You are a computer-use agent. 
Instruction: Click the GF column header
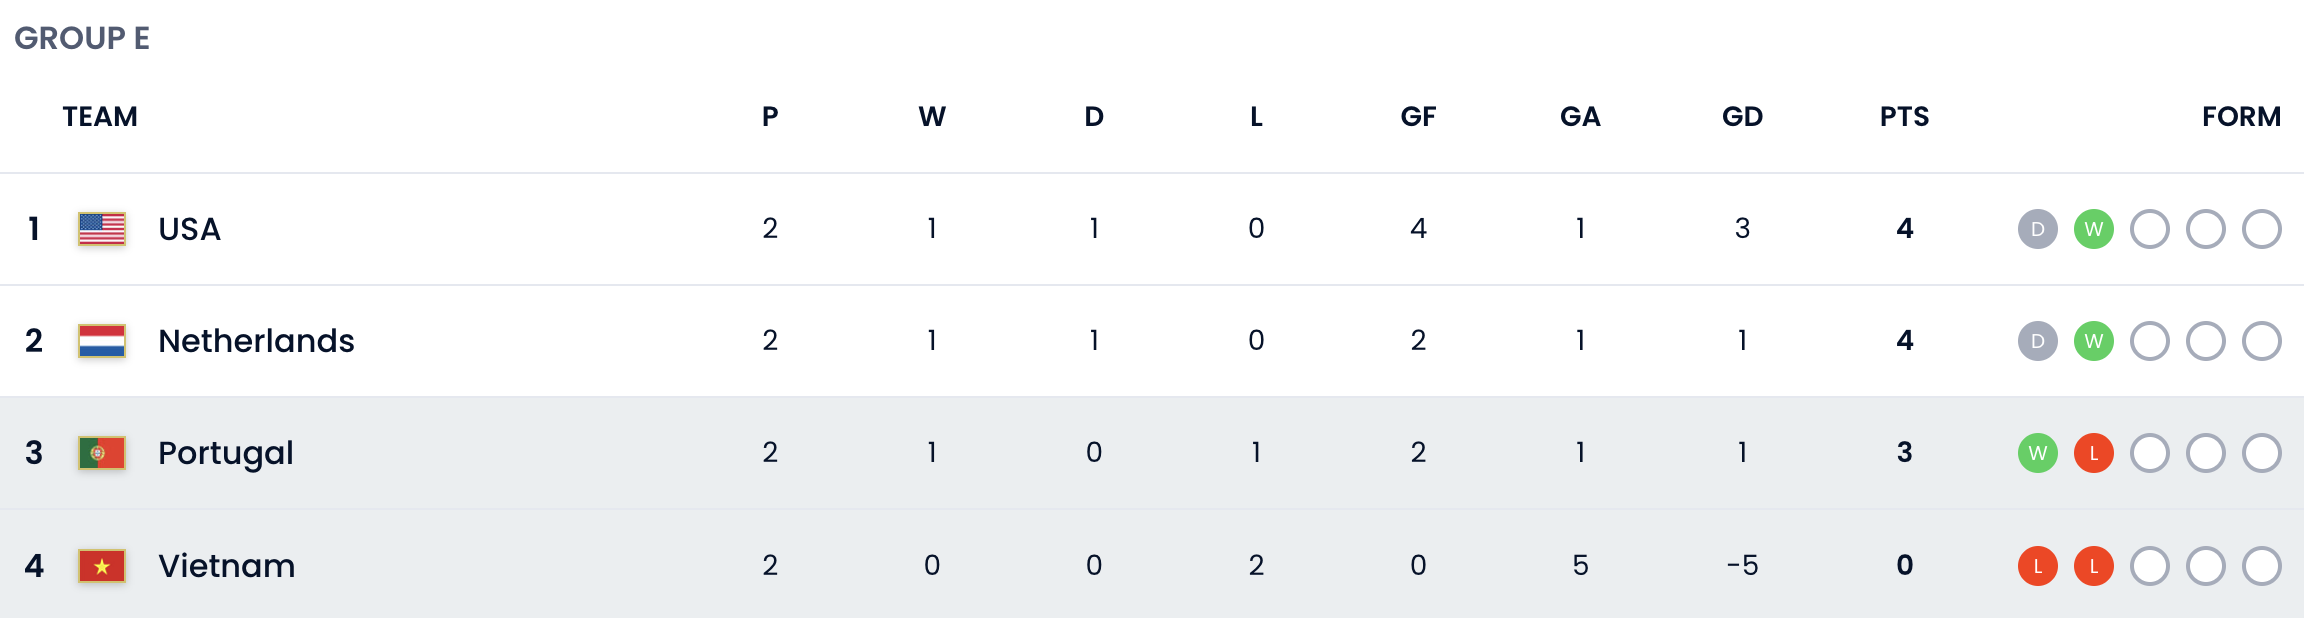click(x=1418, y=117)
